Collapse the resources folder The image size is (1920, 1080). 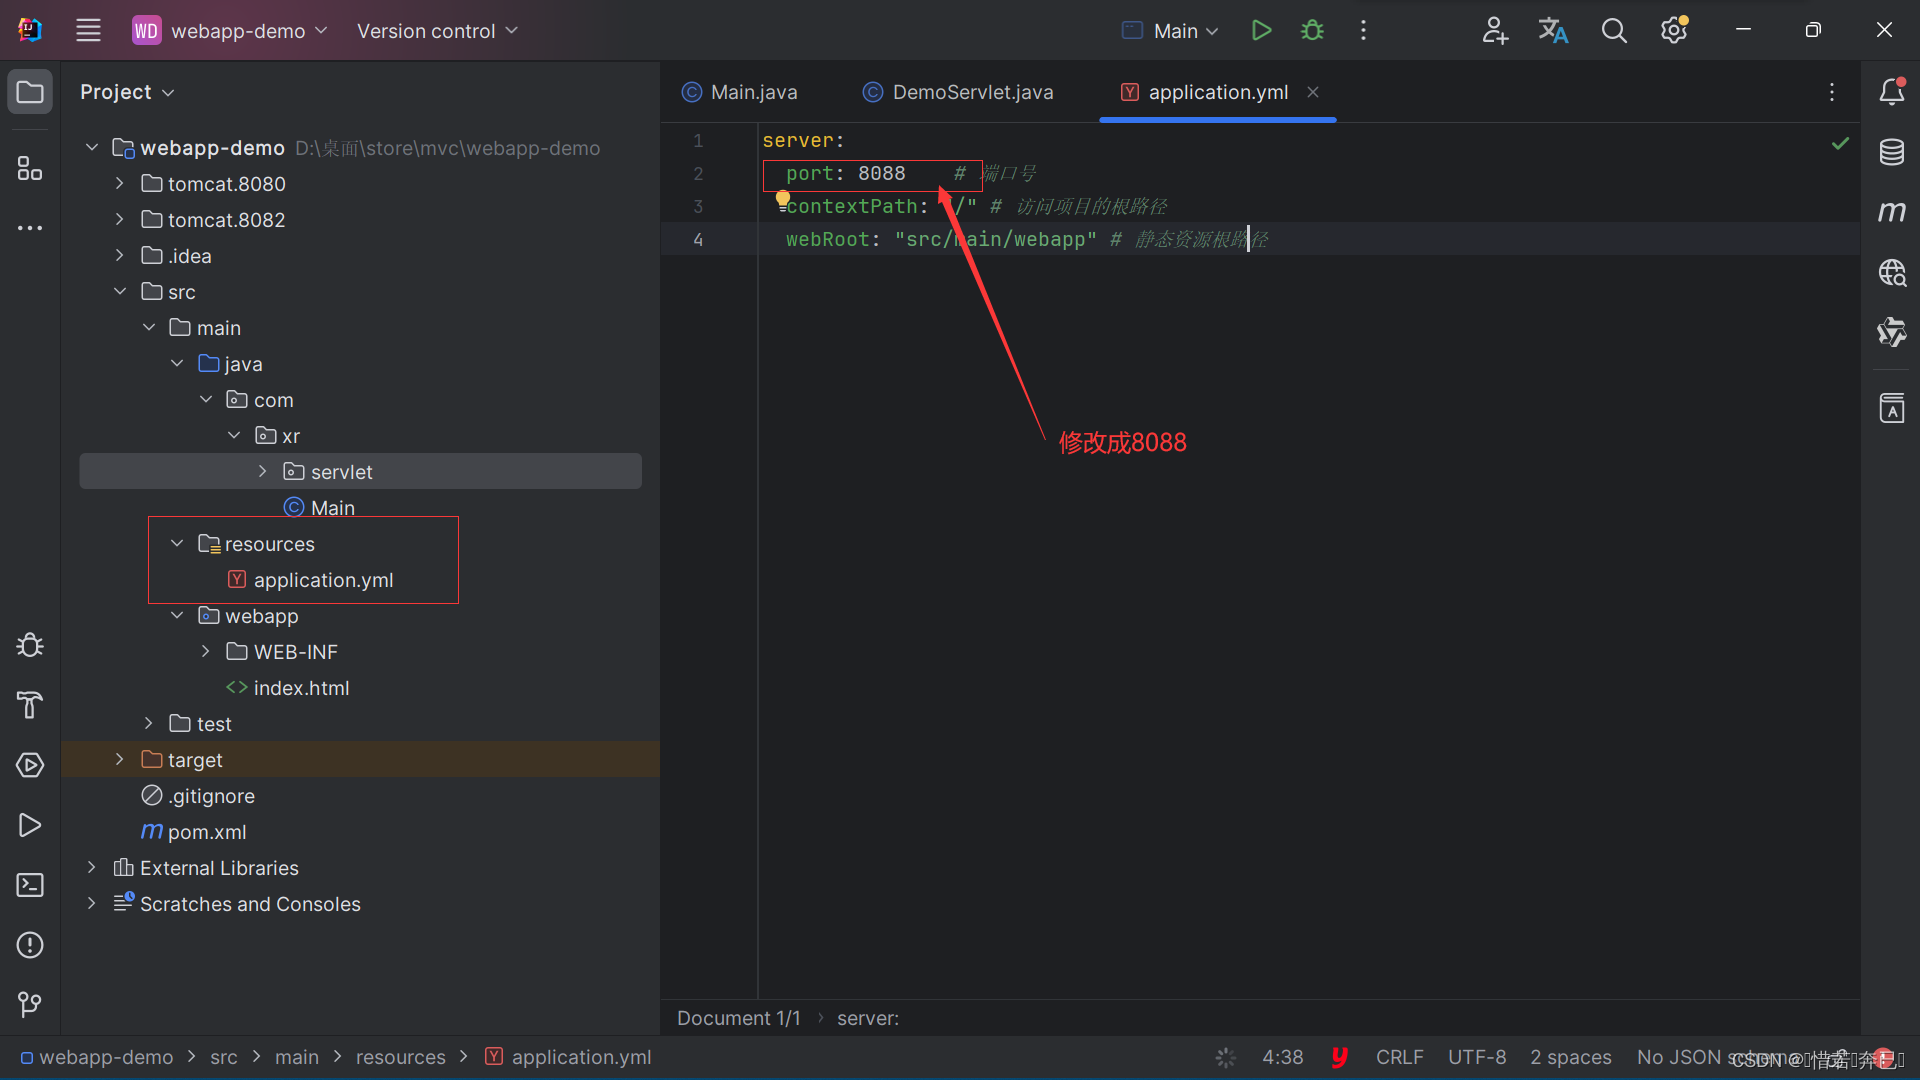coord(177,544)
